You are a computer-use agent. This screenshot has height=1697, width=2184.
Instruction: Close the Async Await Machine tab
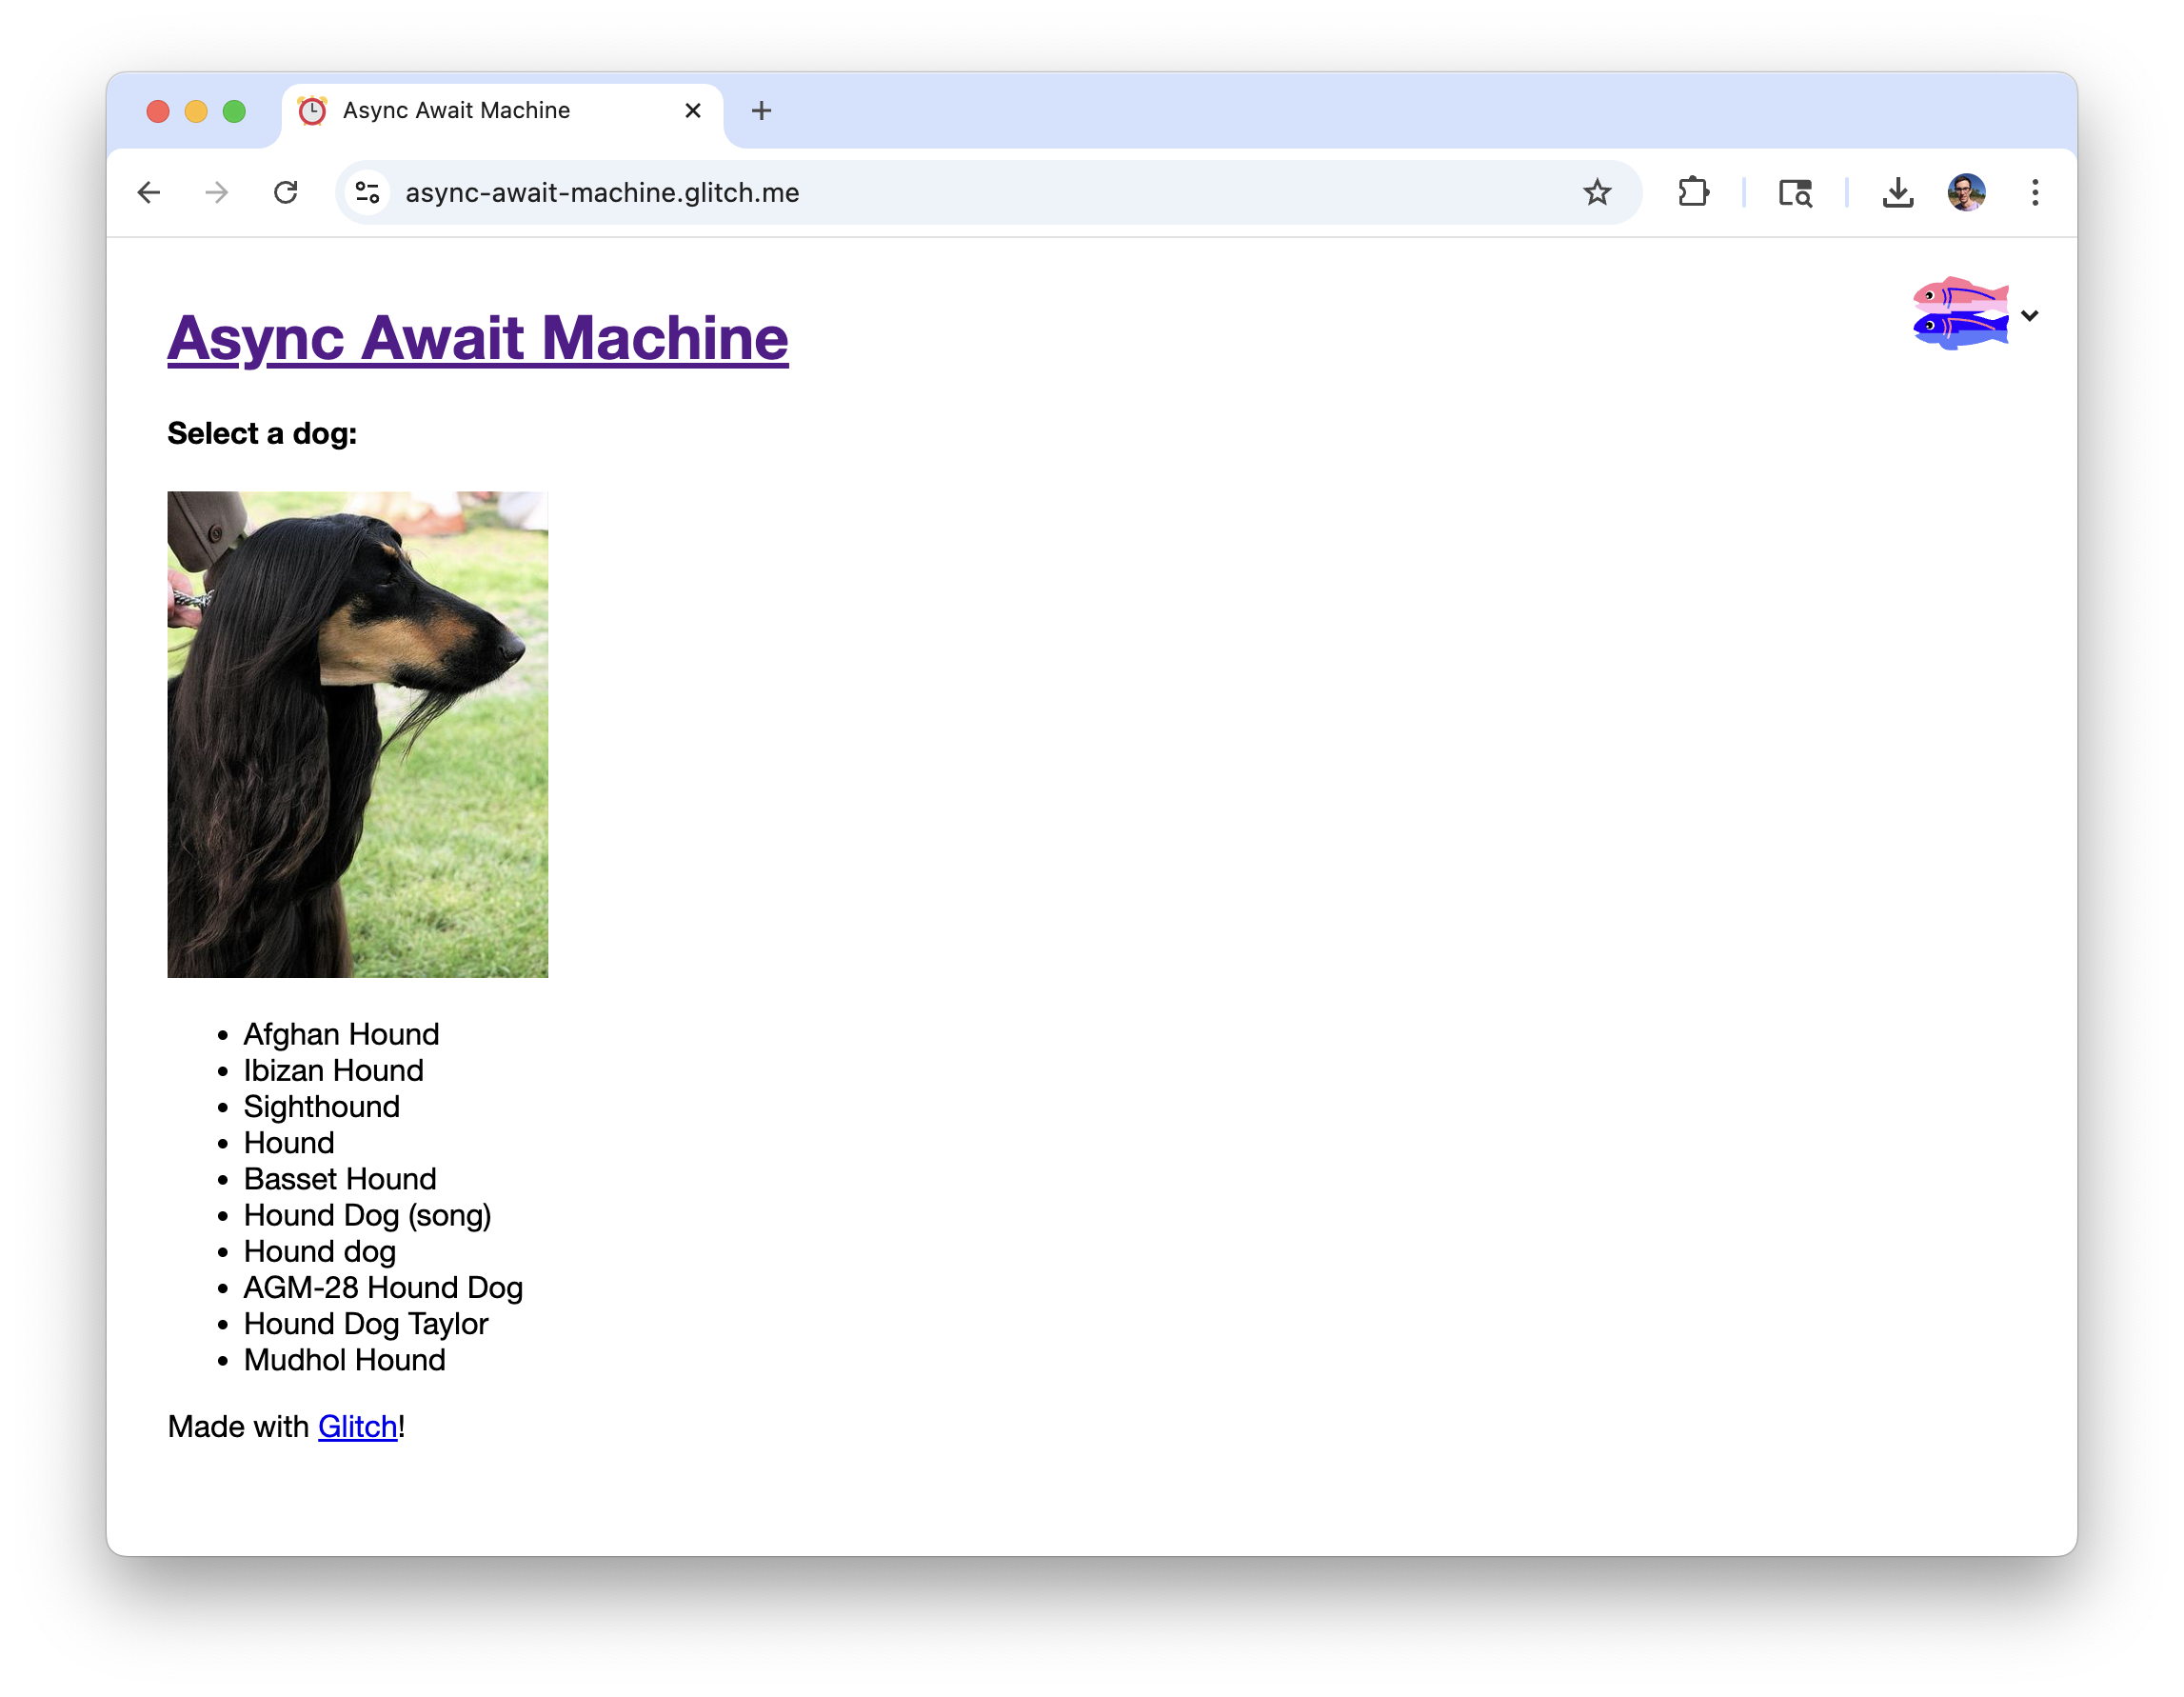pos(693,110)
